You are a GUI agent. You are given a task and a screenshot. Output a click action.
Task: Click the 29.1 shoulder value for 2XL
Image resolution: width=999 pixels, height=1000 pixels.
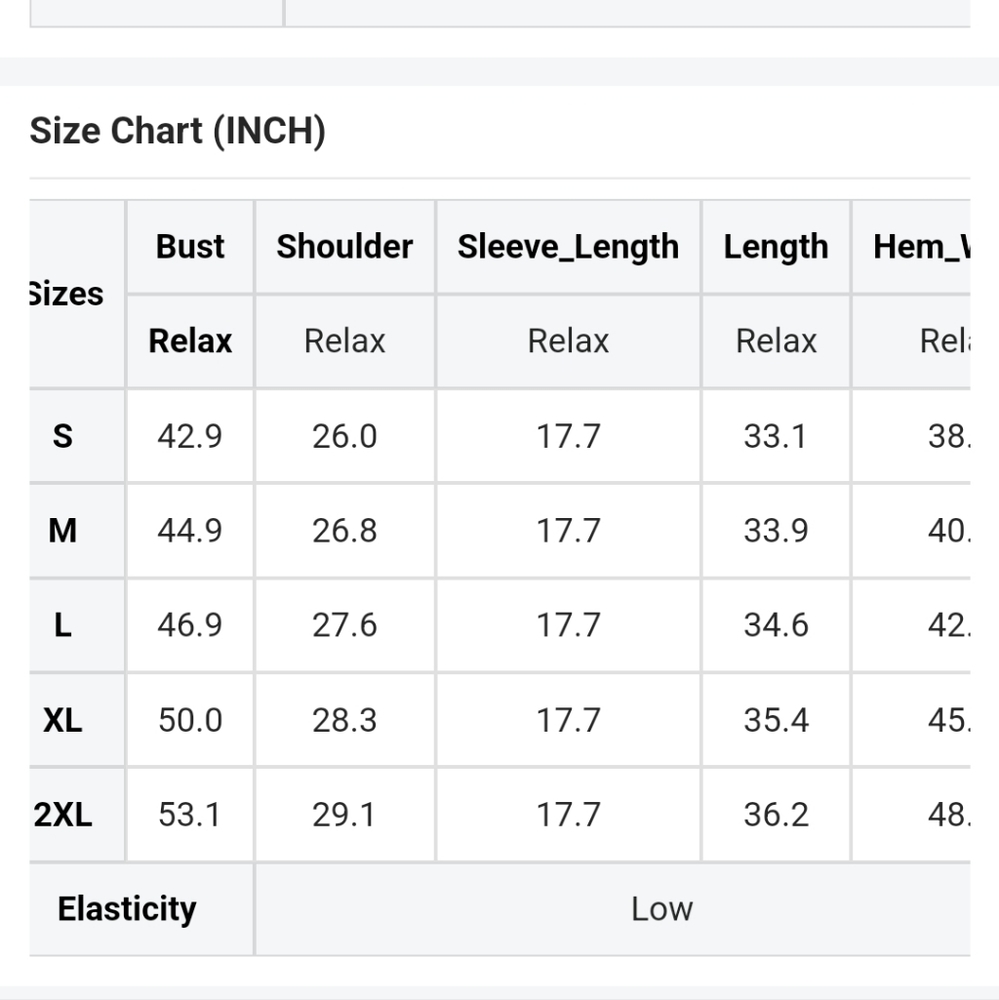[x=344, y=814]
